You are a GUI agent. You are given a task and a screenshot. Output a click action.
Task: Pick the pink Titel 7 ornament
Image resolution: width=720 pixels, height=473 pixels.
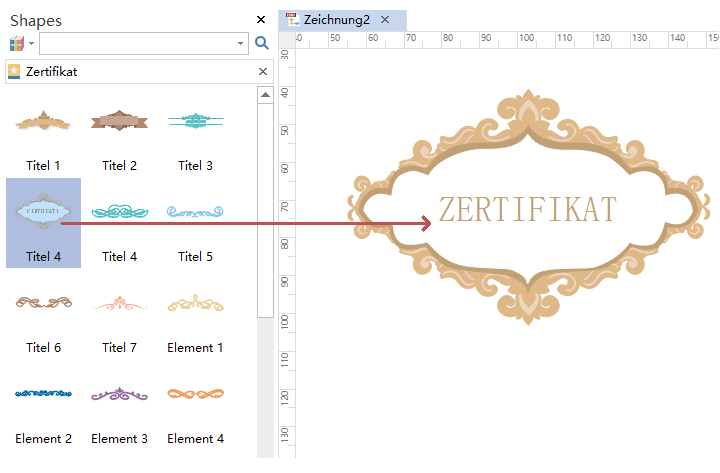[119, 303]
